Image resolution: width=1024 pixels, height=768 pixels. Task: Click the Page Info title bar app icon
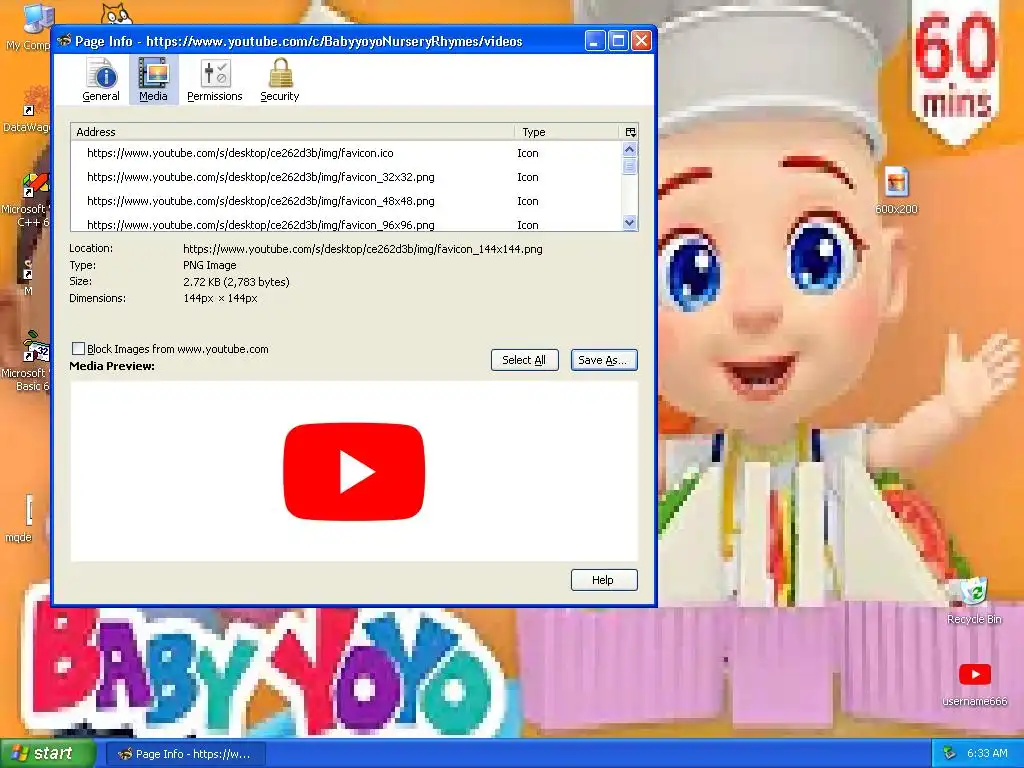(64, 40)
